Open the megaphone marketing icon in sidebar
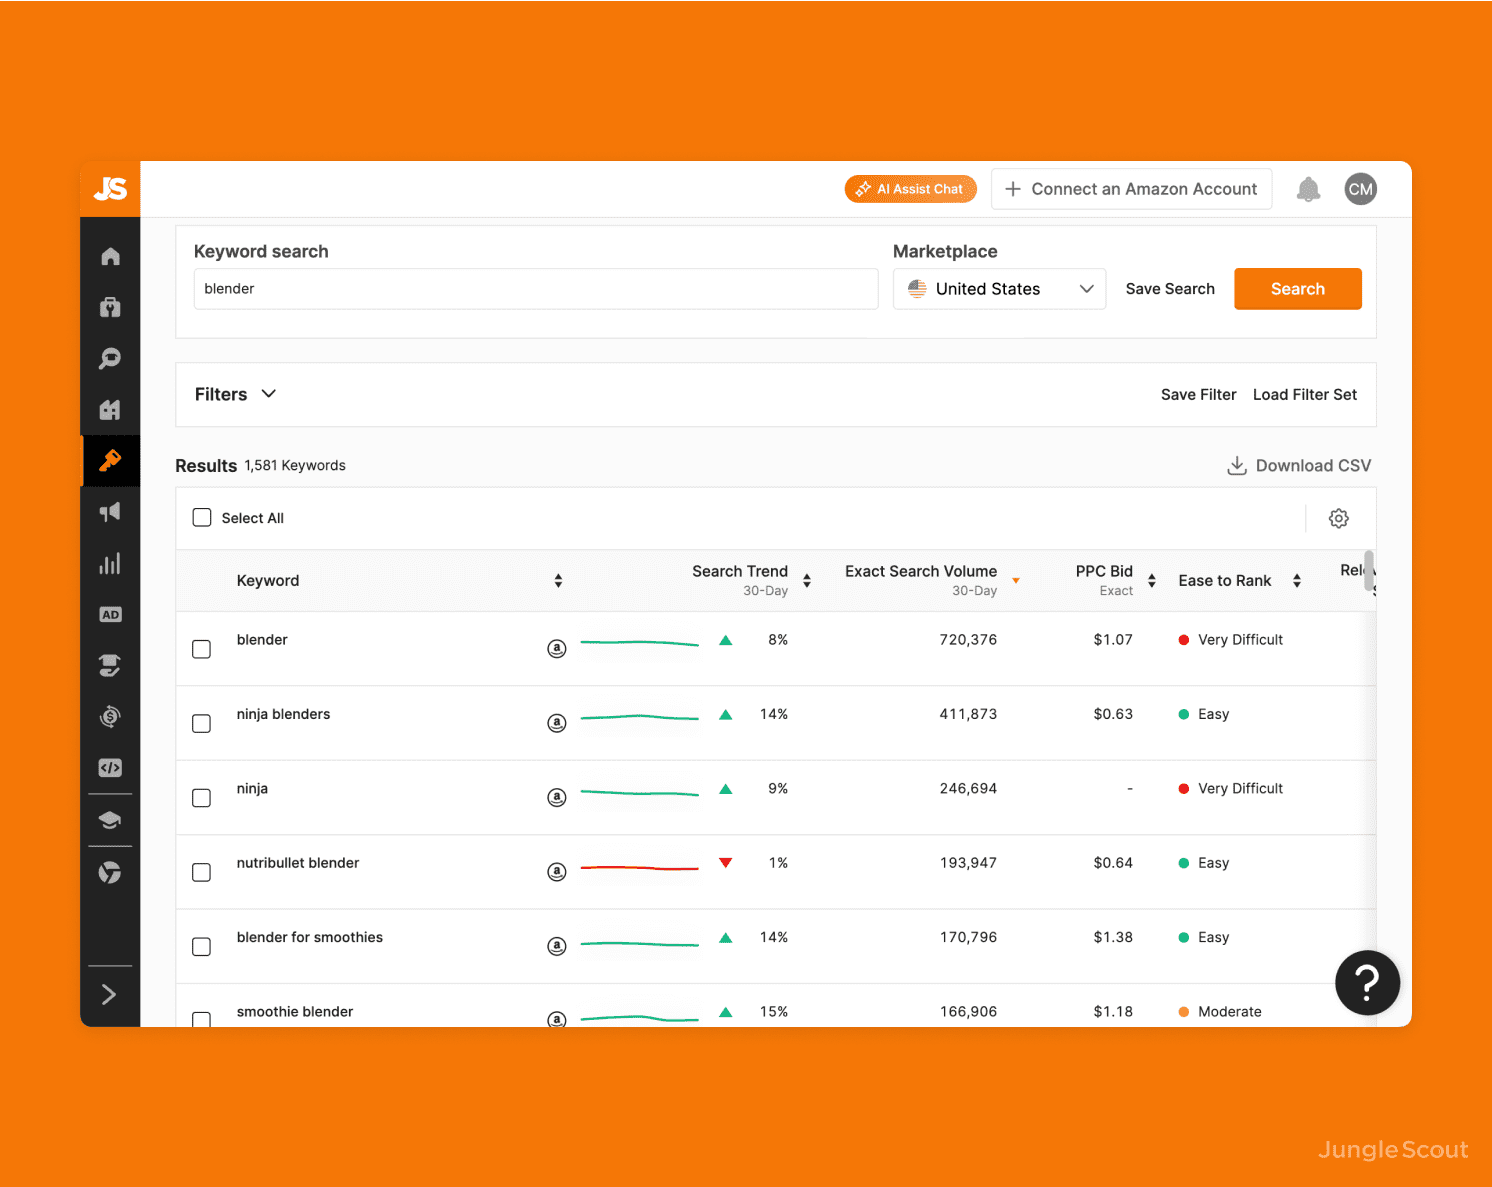Screen dimensions: 1492x1187 click(110, 512)
